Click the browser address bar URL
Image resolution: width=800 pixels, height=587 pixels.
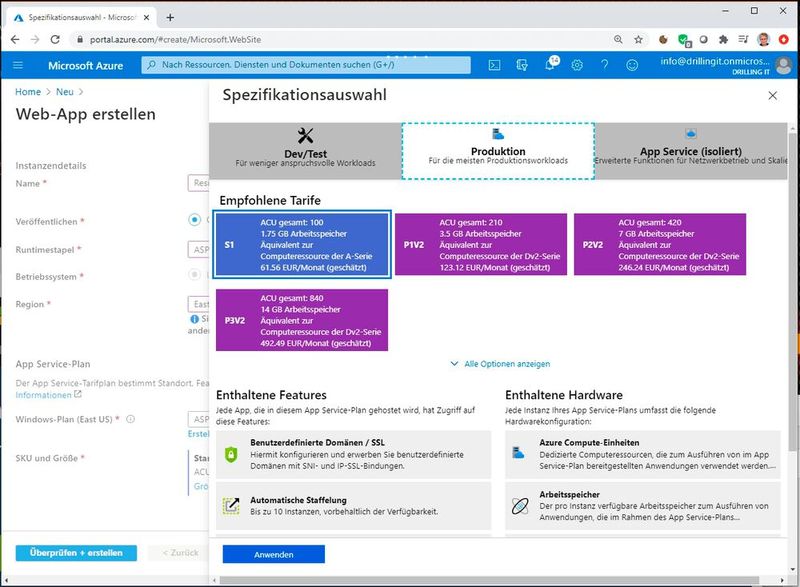point(176,39)
